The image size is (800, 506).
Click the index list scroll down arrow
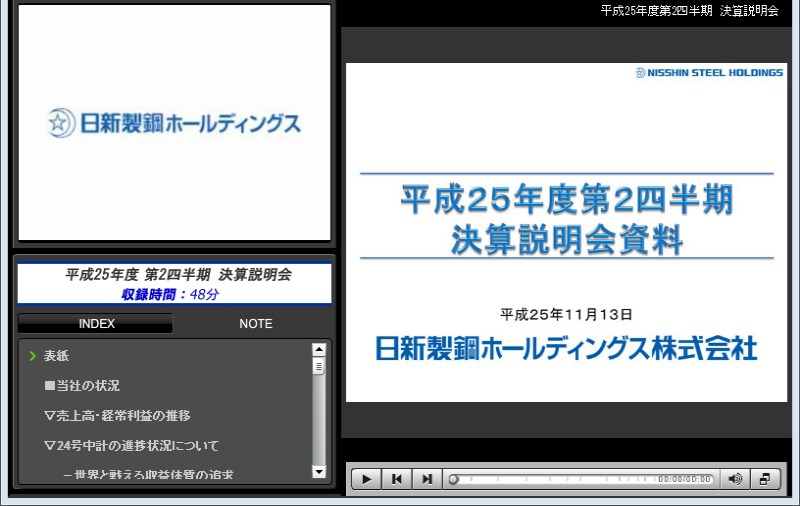pos(319,472)
